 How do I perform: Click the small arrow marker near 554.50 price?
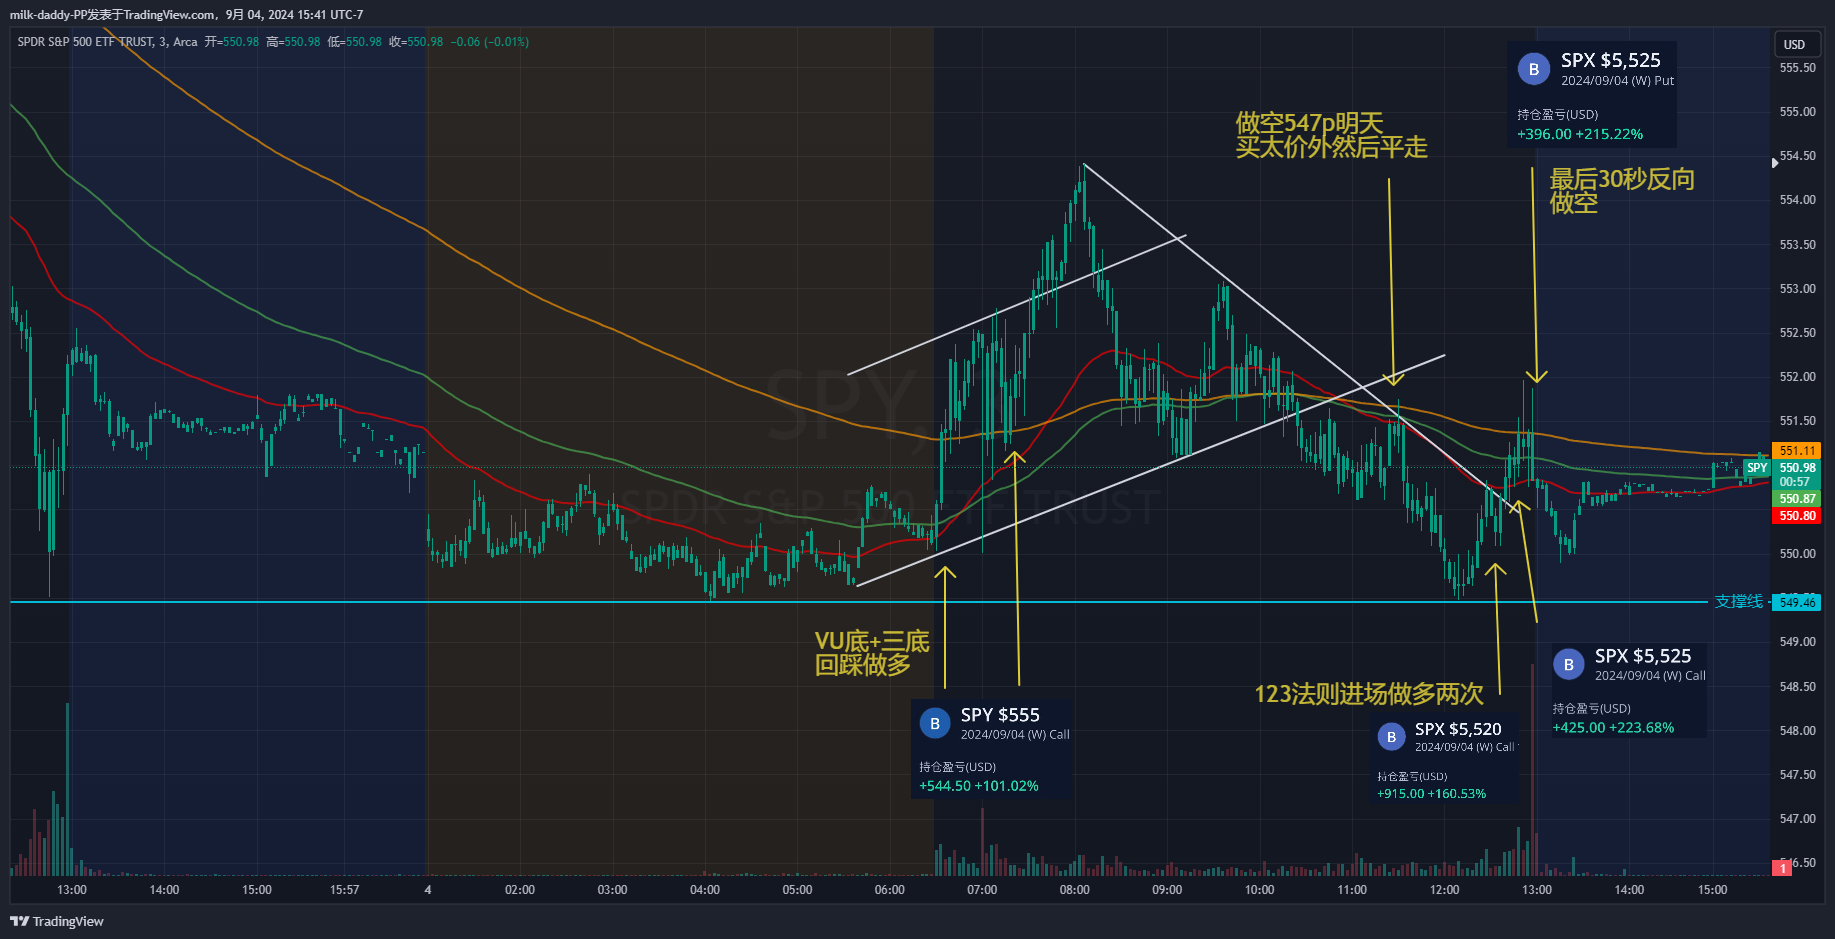tap(1775, 162)
